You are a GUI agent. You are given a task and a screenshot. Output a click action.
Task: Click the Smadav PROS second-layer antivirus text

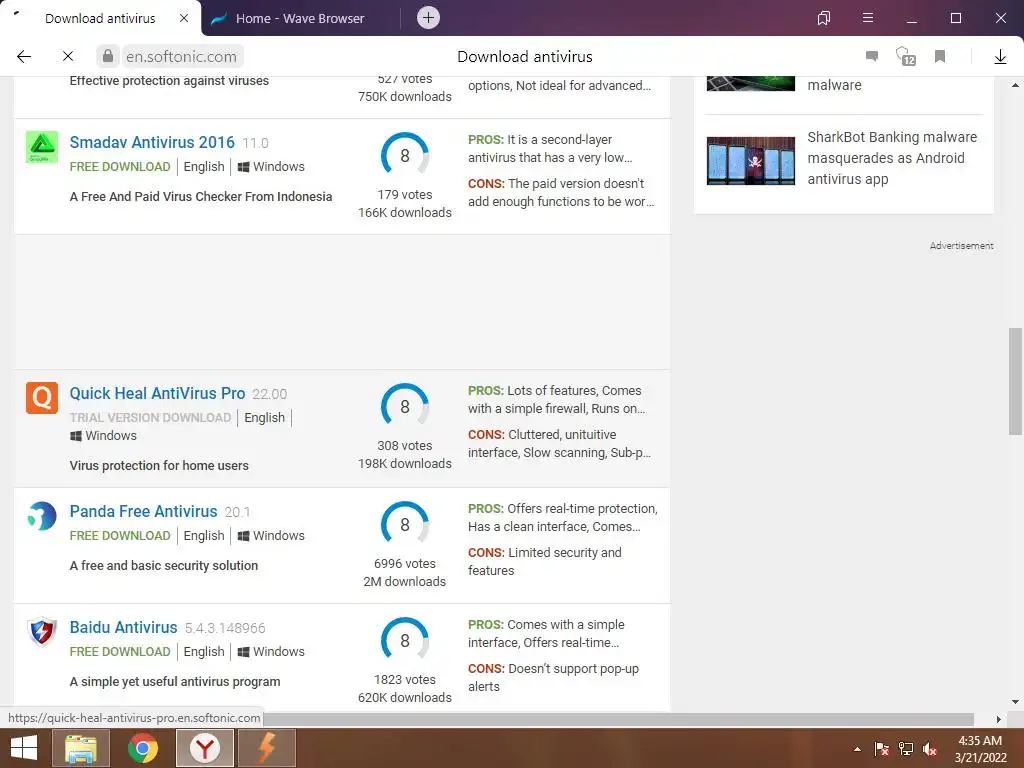coord(550,149)
